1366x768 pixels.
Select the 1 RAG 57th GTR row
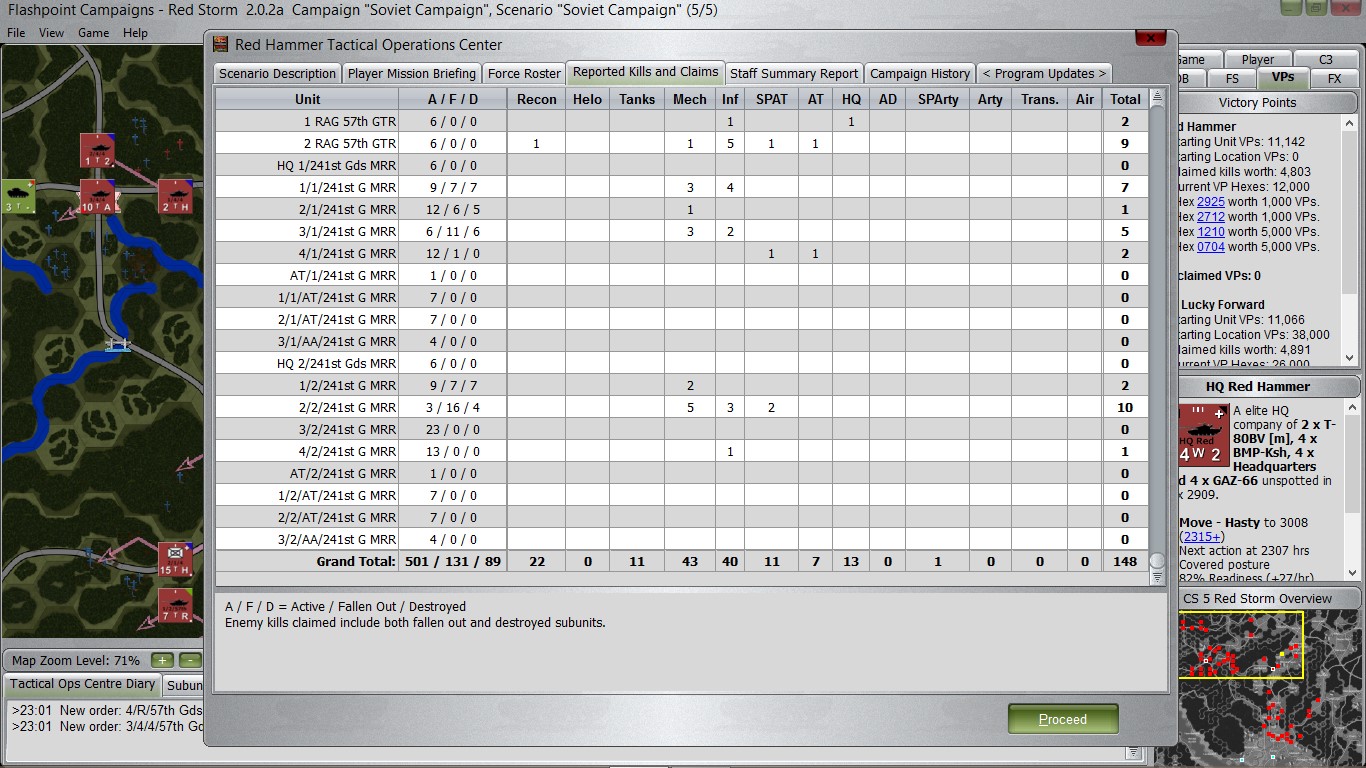click(x=682, y=121)
